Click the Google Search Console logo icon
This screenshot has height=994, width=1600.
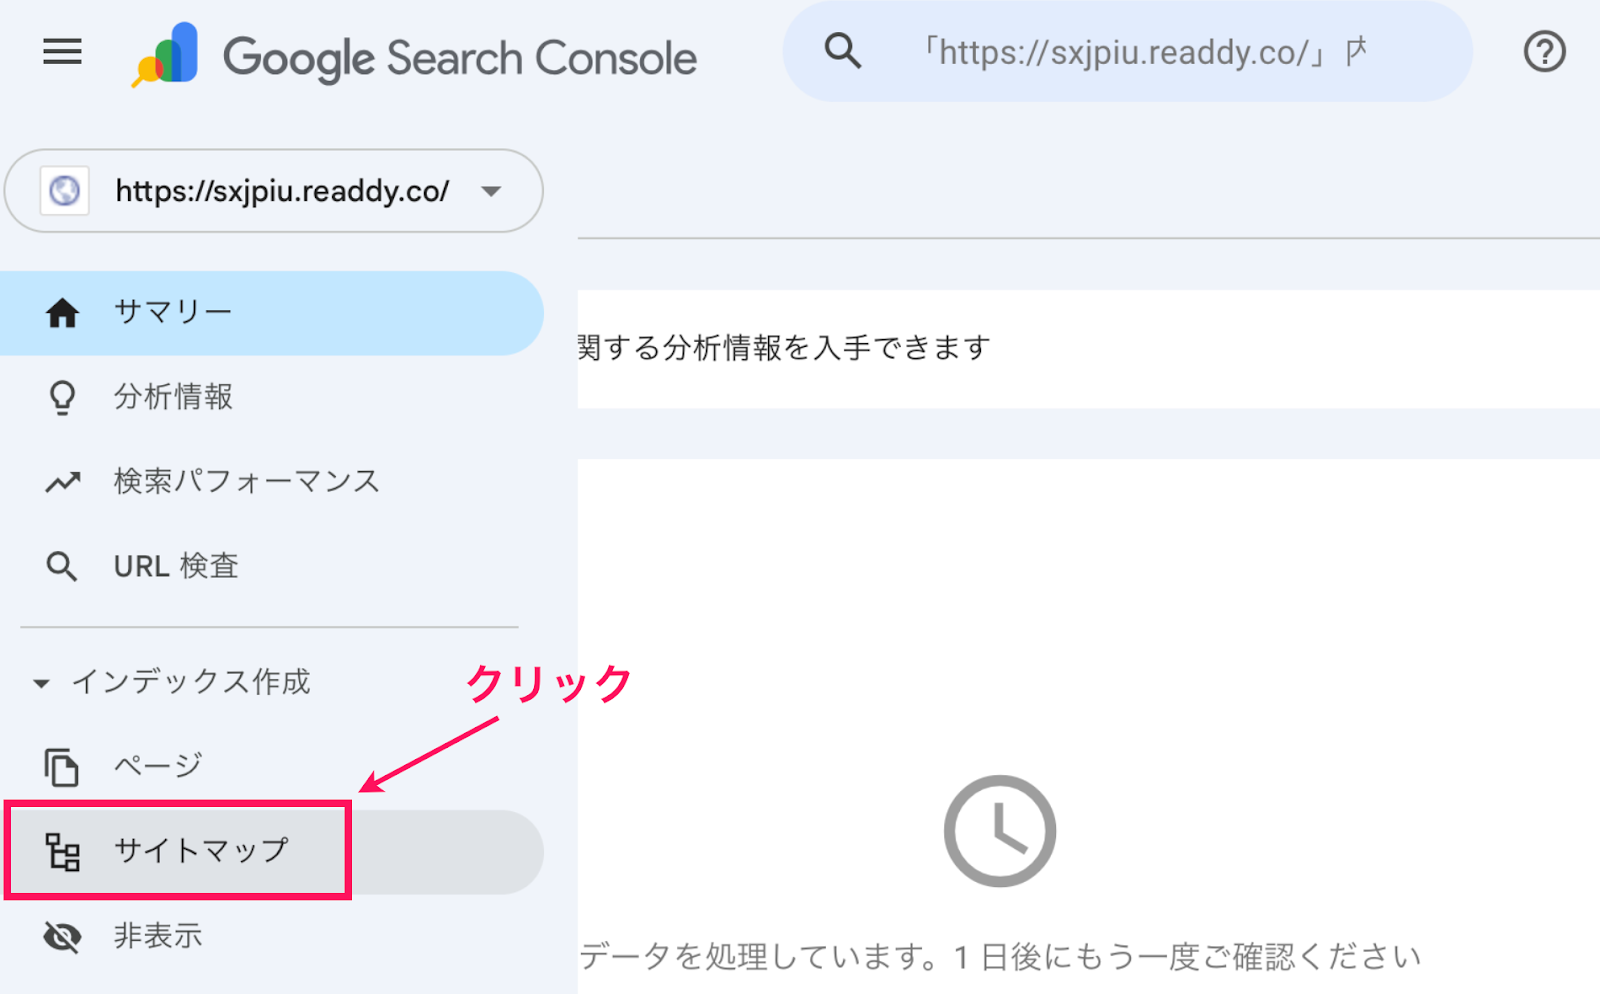(x=165, y=53)
